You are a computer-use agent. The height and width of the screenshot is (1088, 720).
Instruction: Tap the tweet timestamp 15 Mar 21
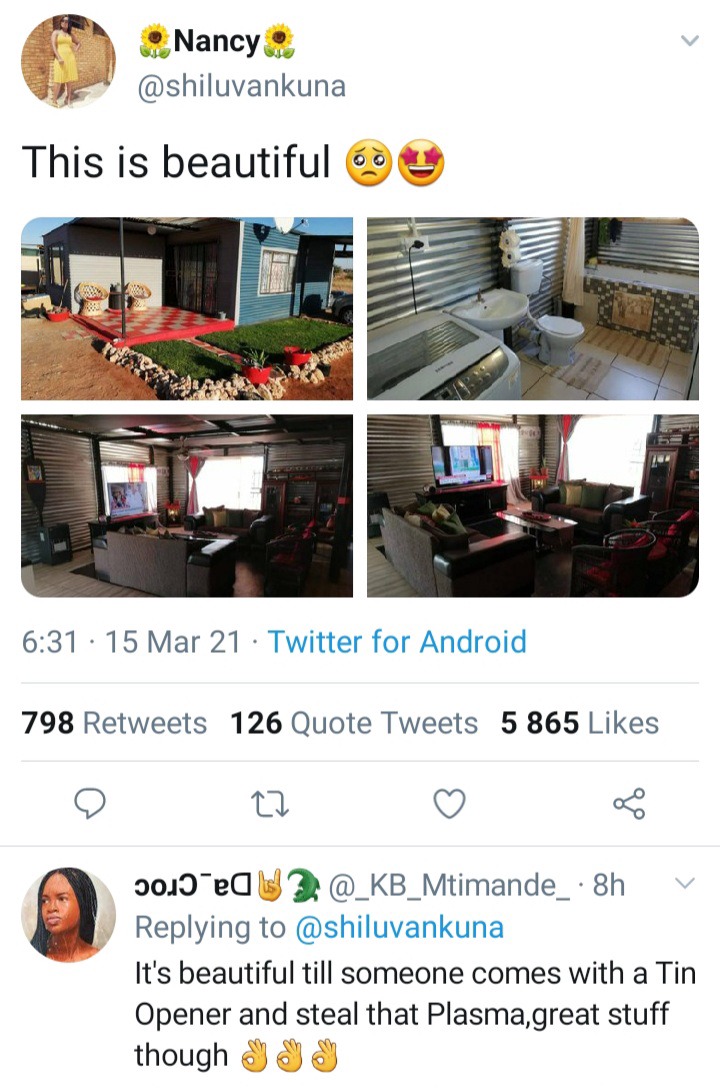173,642
